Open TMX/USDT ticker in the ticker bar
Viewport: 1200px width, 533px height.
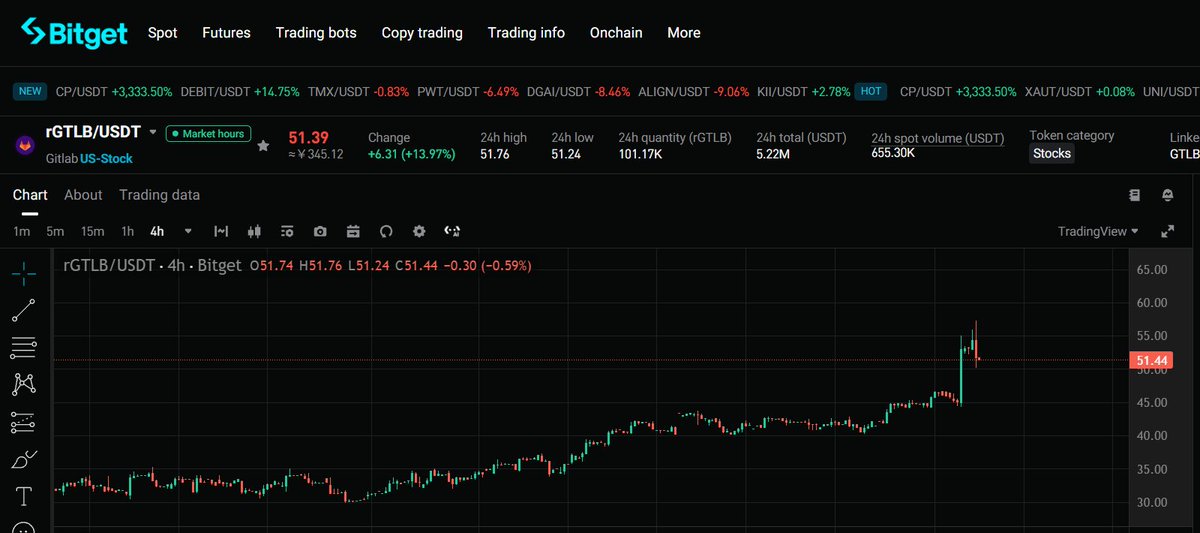(359, 91)
